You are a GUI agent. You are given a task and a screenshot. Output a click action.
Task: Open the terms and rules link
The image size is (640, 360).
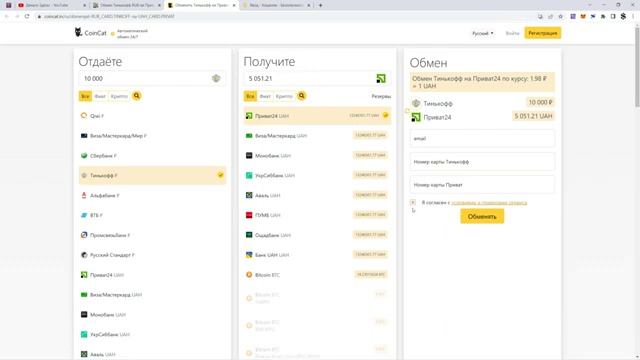pos(489,203)
